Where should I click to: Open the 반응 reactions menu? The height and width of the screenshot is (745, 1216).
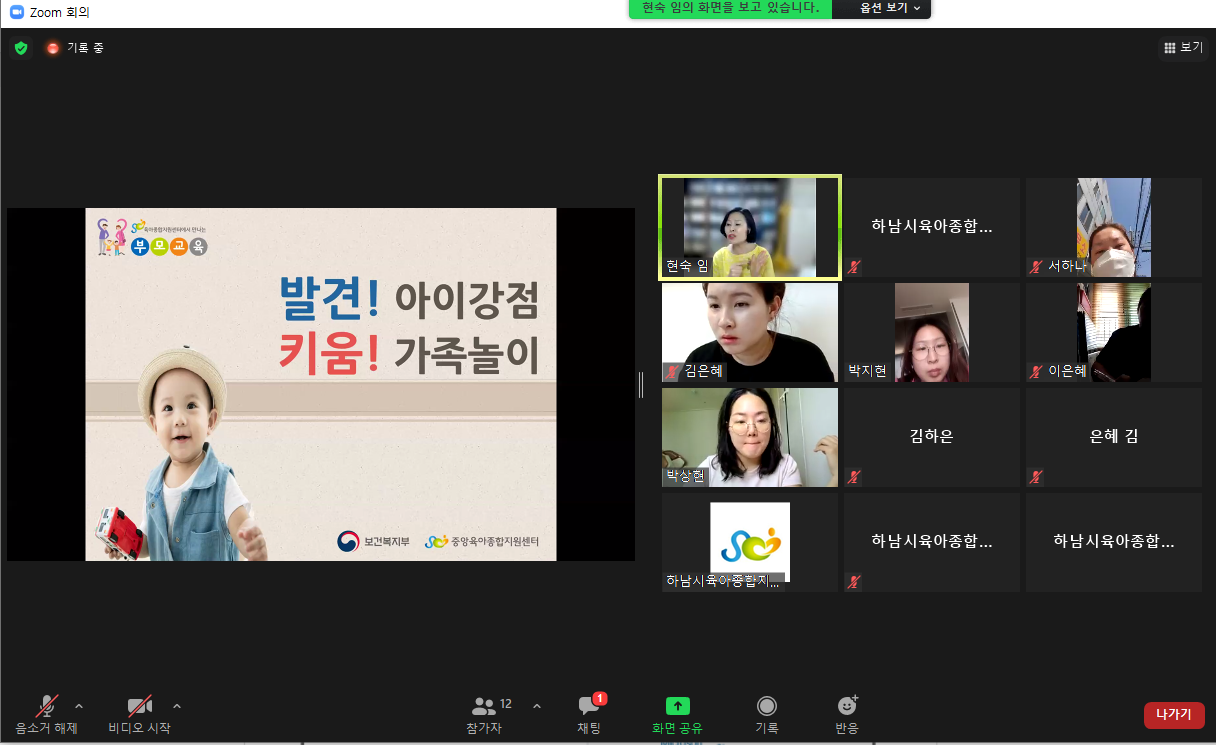pyautogui.click(x=847, y=715)
